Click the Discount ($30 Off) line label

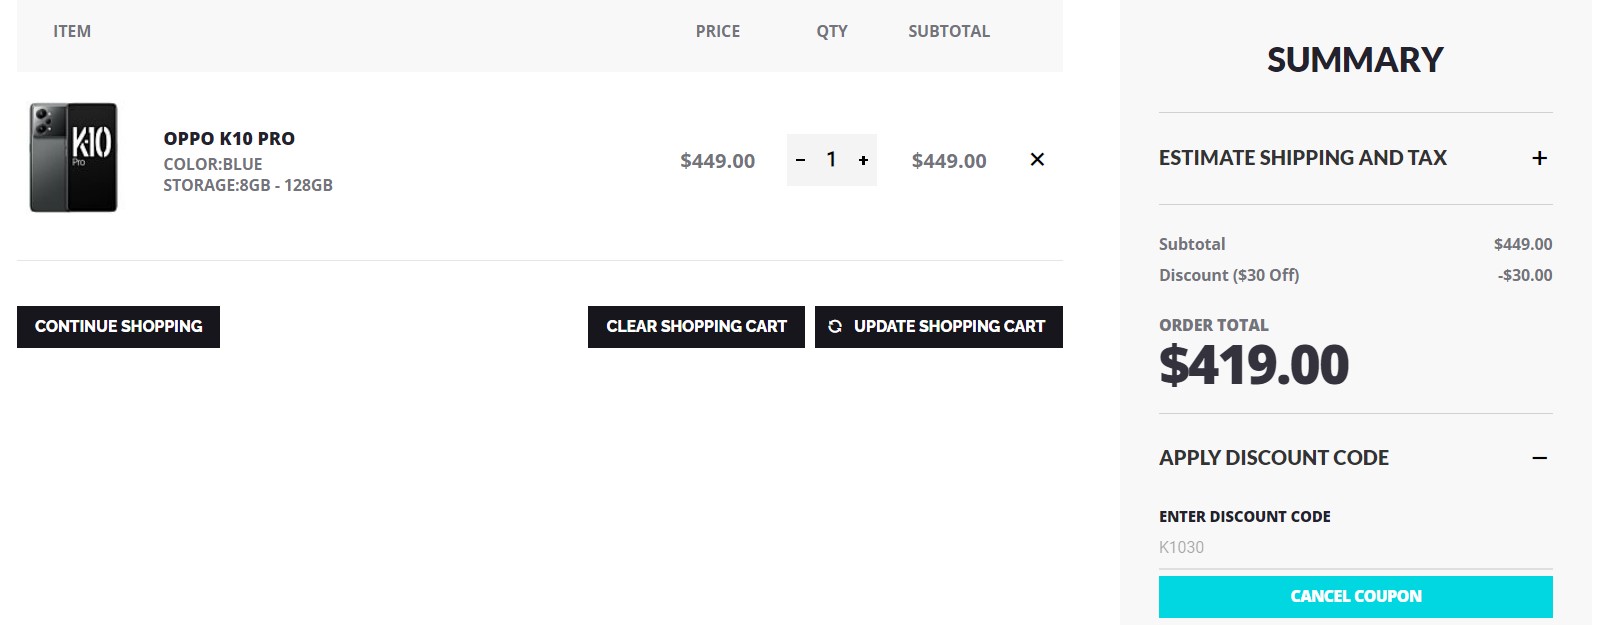click(x=1228, y=275)
